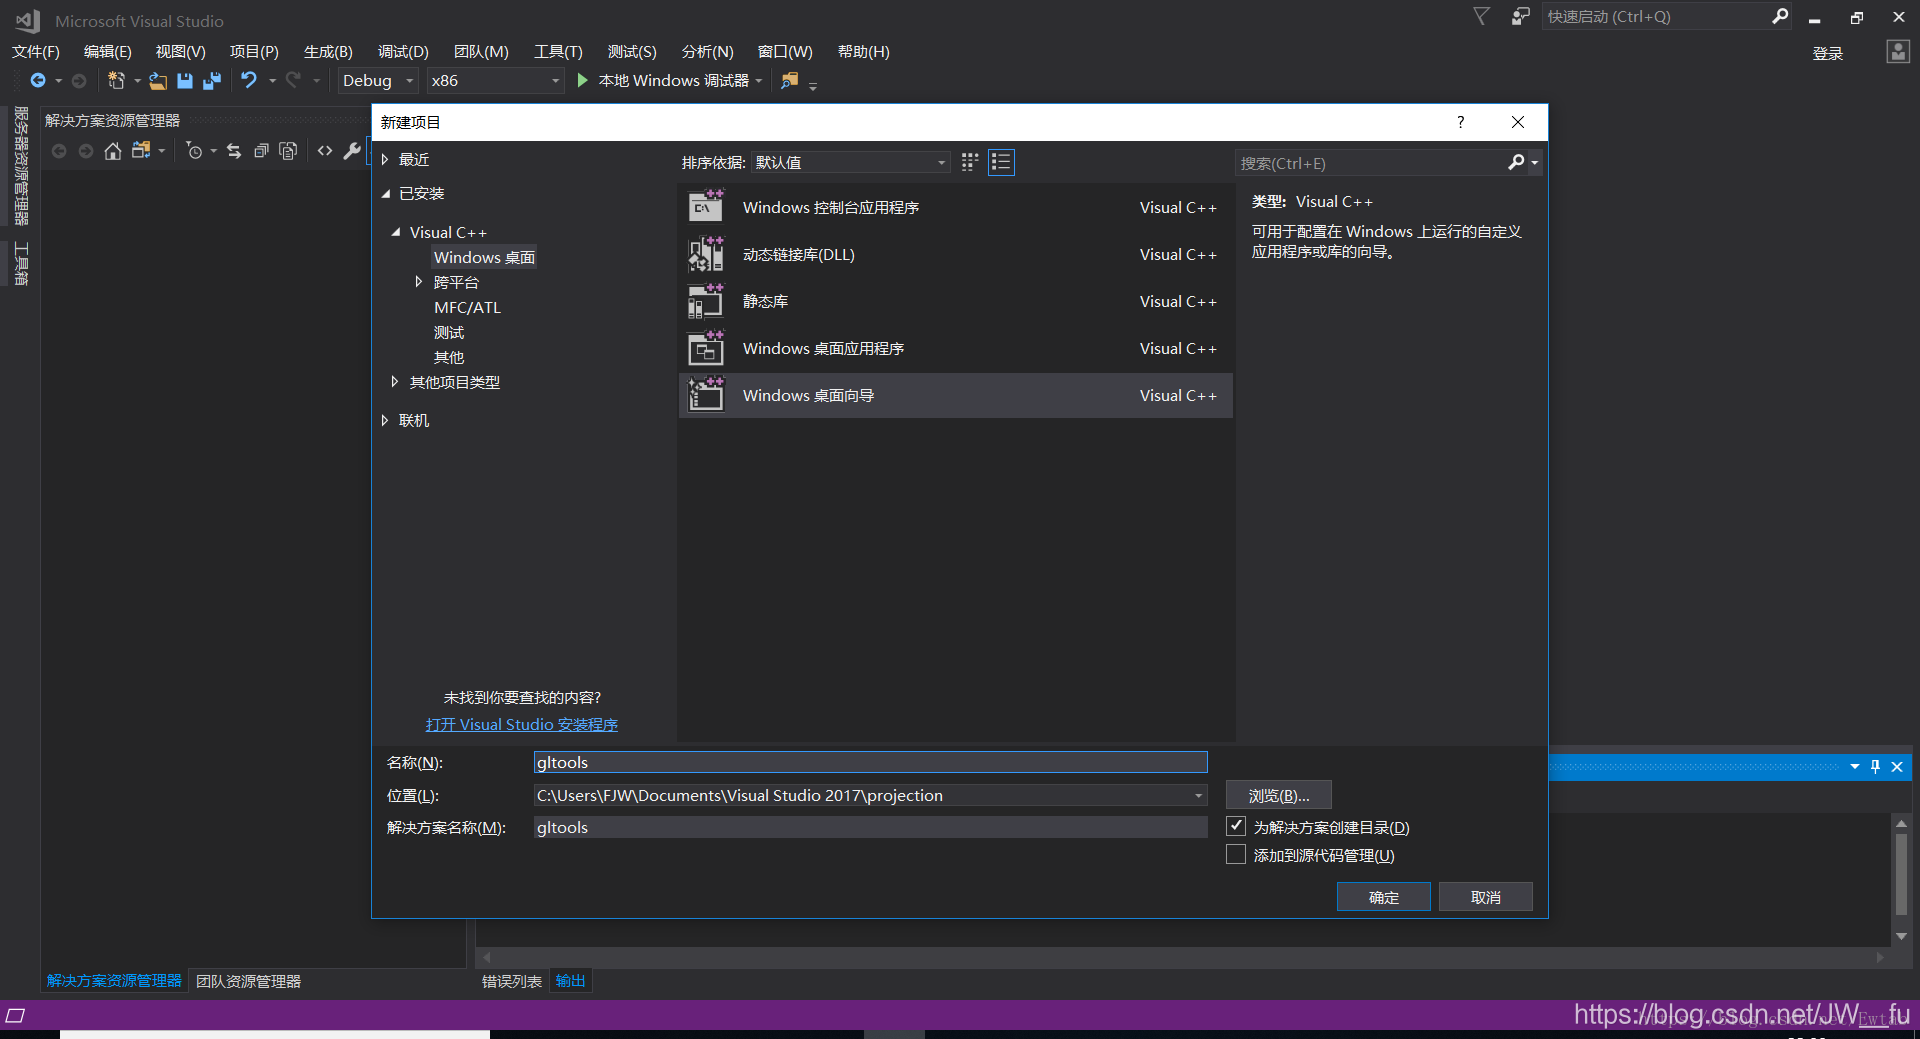Open the 排序依据 默认值 dropdown

850,162
